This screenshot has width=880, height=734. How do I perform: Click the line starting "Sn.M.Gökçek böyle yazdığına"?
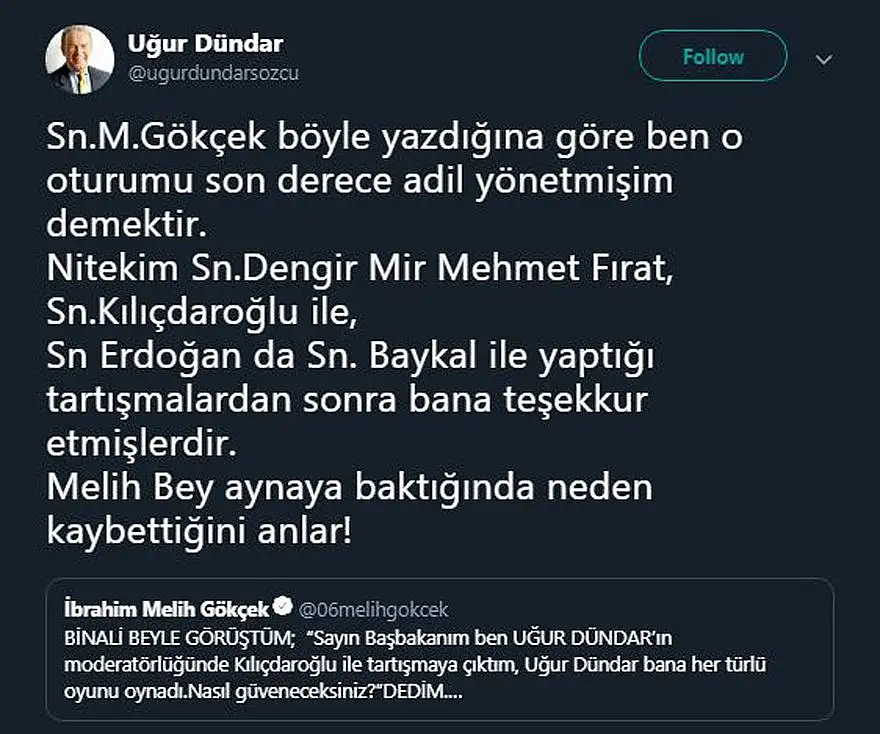pos(395,139)
